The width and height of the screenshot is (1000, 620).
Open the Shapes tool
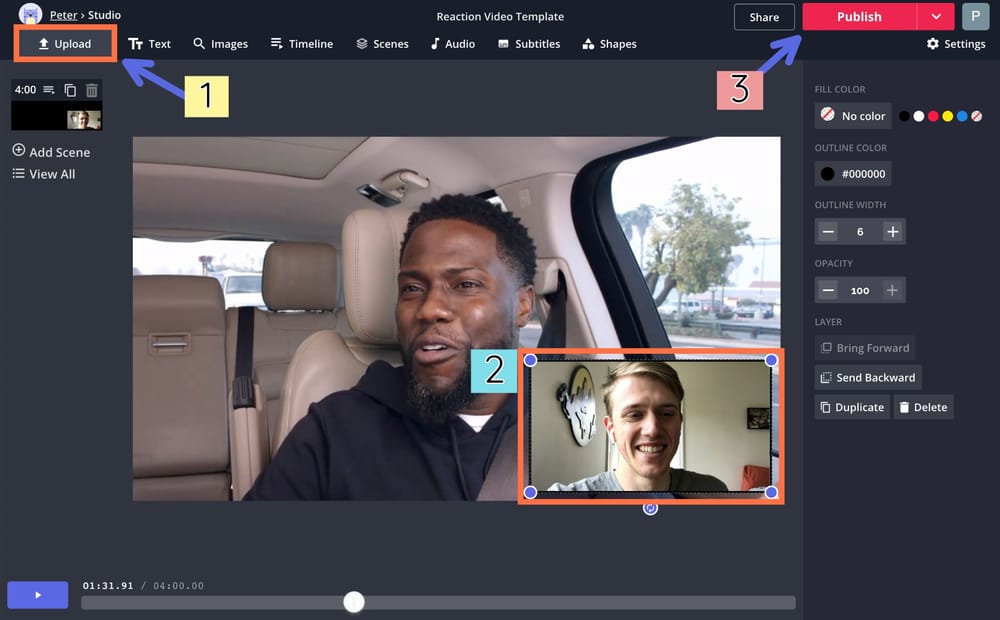pos(610,44)
